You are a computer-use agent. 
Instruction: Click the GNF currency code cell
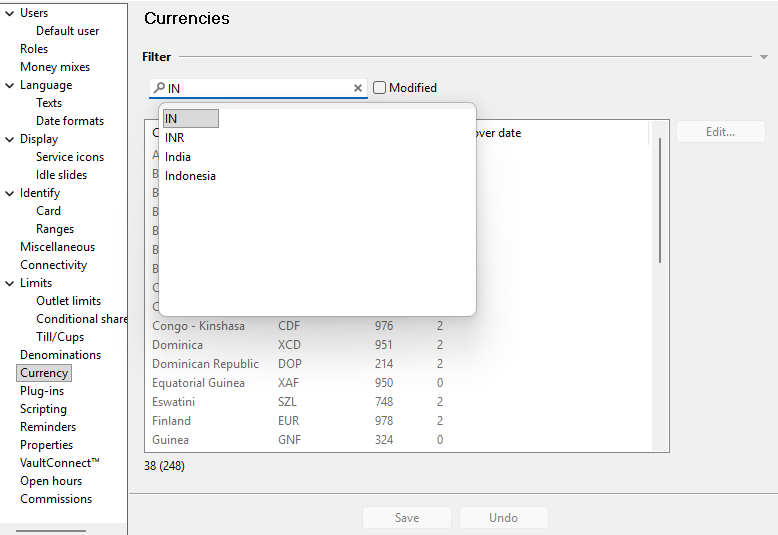(289, 440)
